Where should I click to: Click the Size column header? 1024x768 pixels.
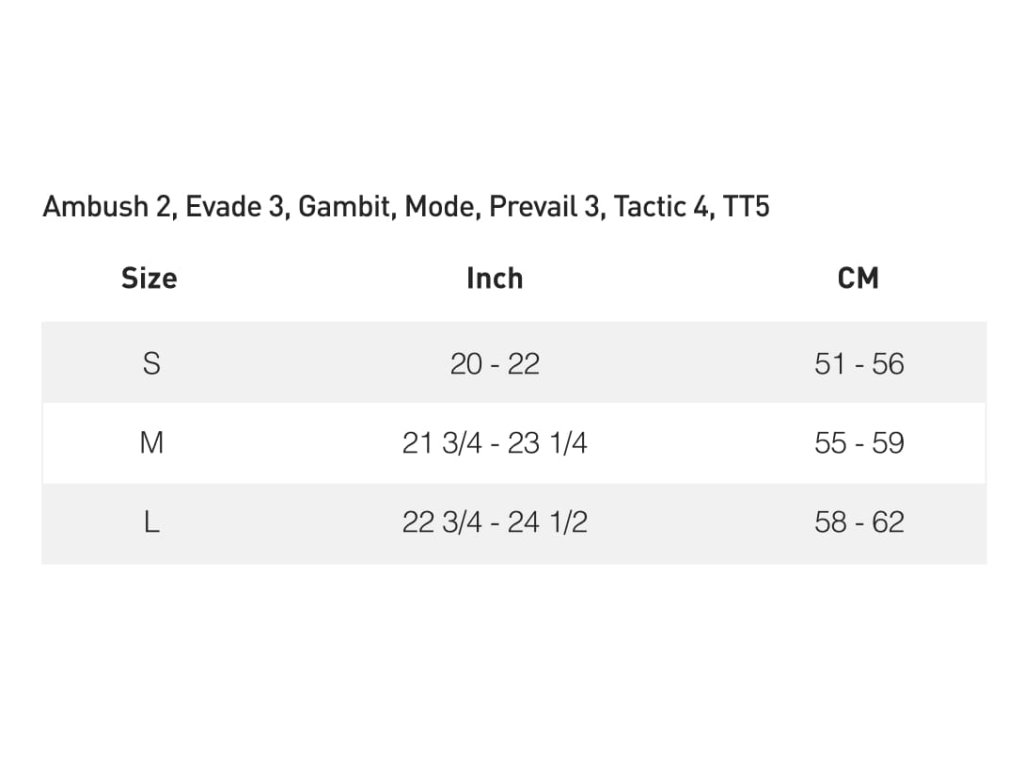pyautogui.click(x=149, y=278)
